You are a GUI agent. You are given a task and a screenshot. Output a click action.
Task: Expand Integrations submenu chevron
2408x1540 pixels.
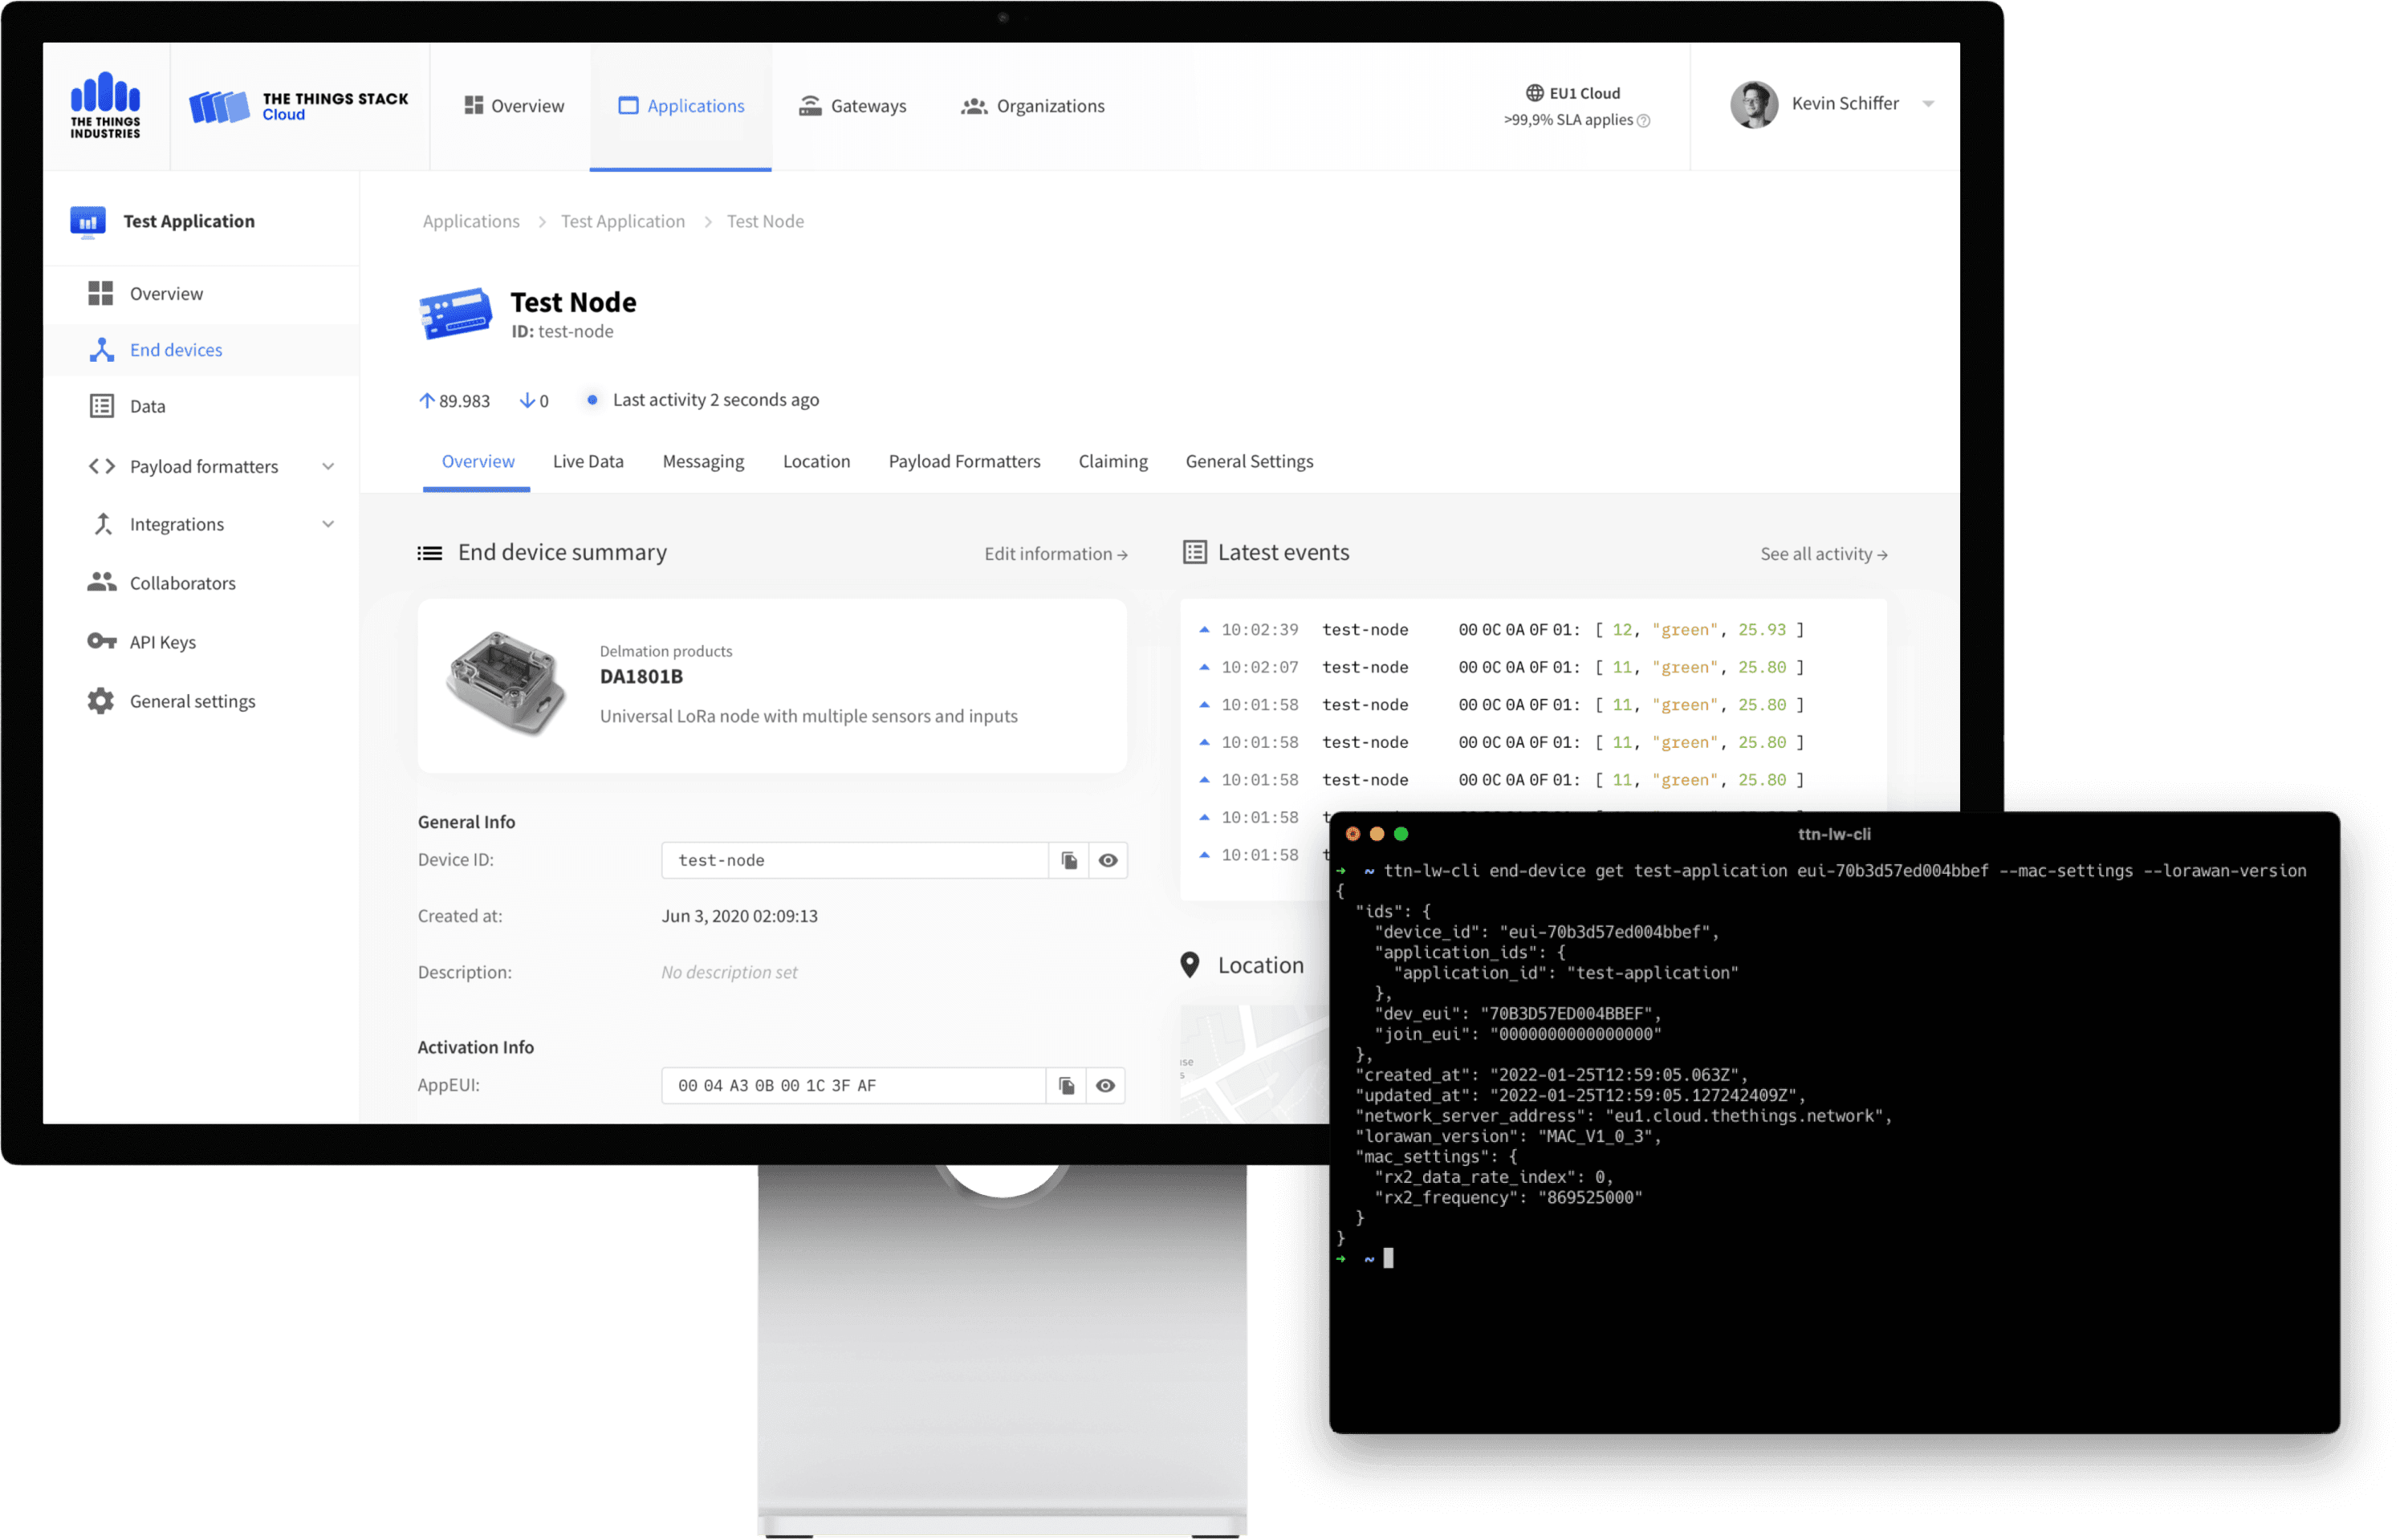point(328,524)
